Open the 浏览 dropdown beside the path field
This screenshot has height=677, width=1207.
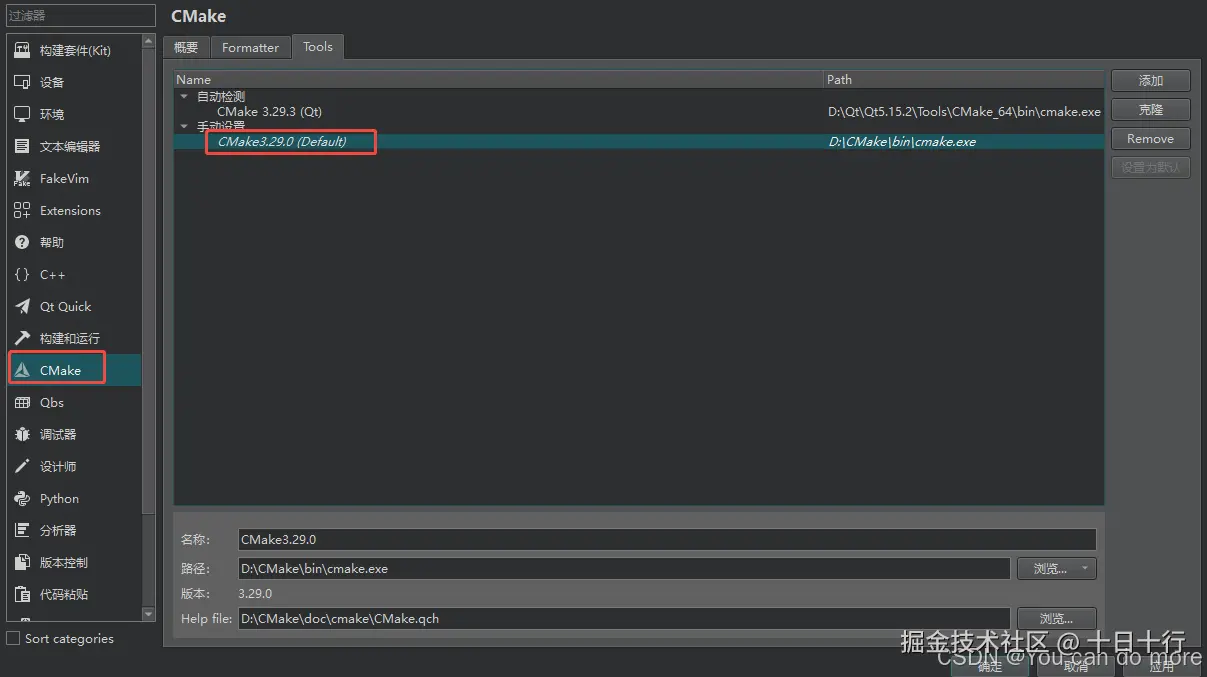(x=1057, y=568)
